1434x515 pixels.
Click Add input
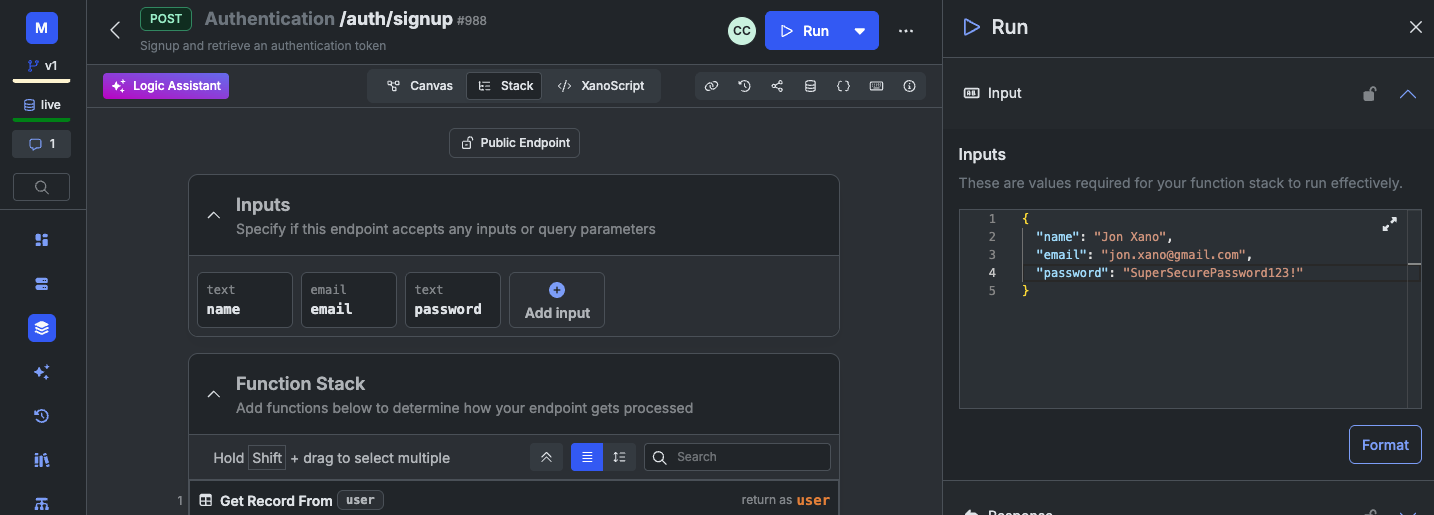pos(557,300)
